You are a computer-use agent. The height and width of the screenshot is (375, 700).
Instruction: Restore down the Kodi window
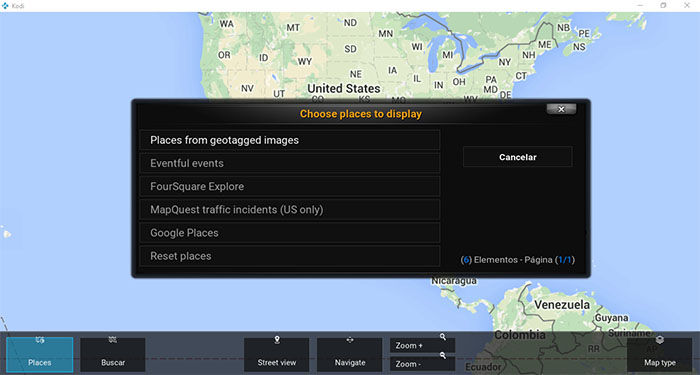click(663, 6)
